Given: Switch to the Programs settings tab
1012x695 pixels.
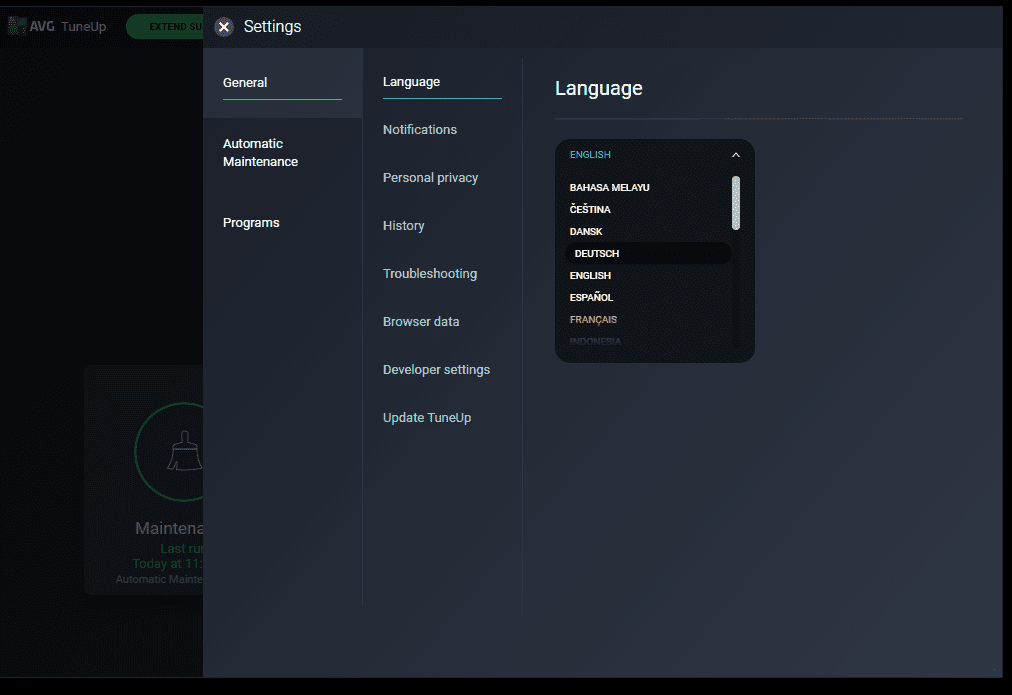Looking at the screenshot, I should click(251, 223).
